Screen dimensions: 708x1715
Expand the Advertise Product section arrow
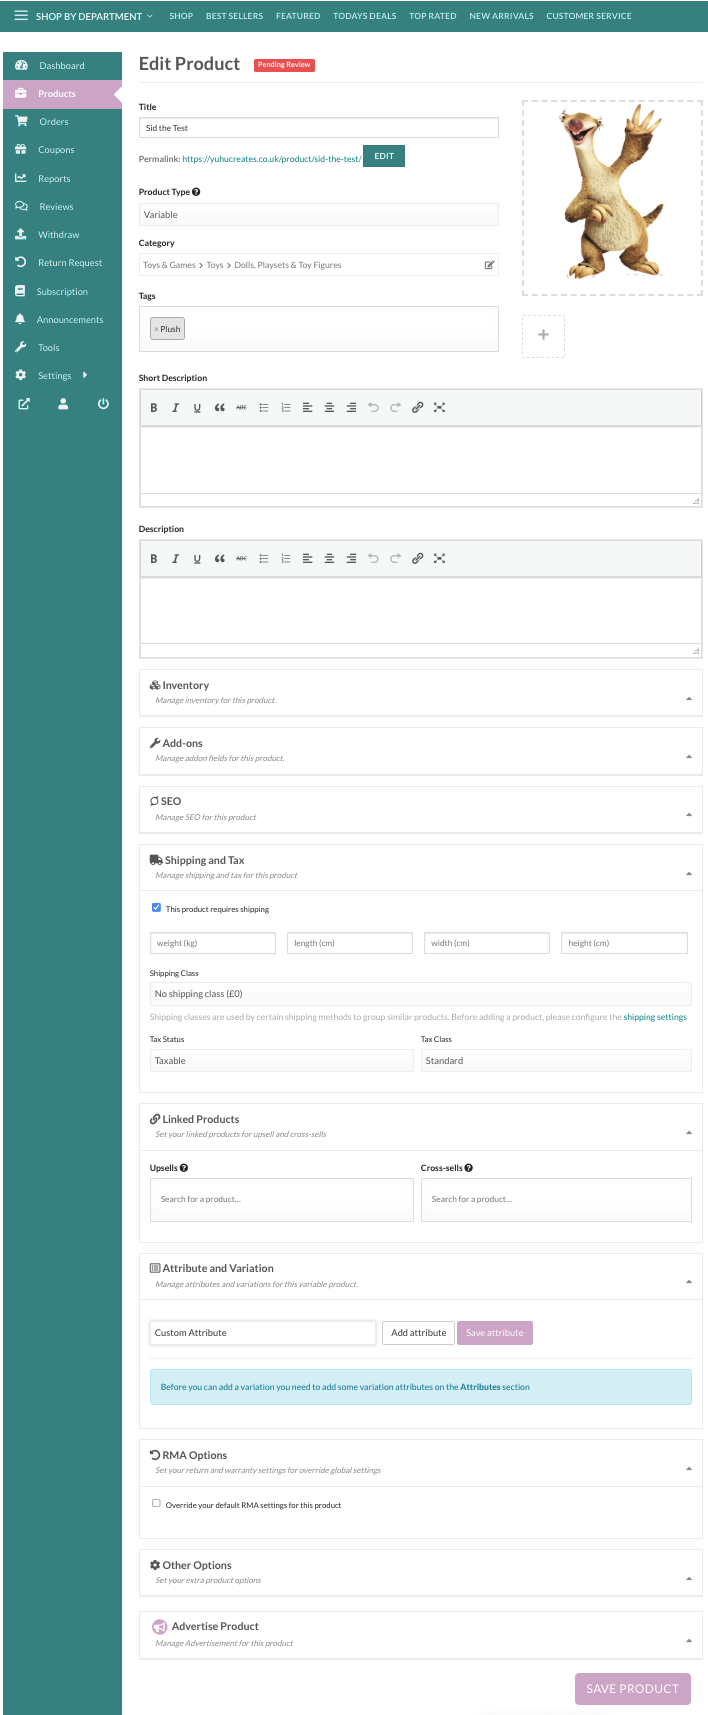pos(689,1641)
